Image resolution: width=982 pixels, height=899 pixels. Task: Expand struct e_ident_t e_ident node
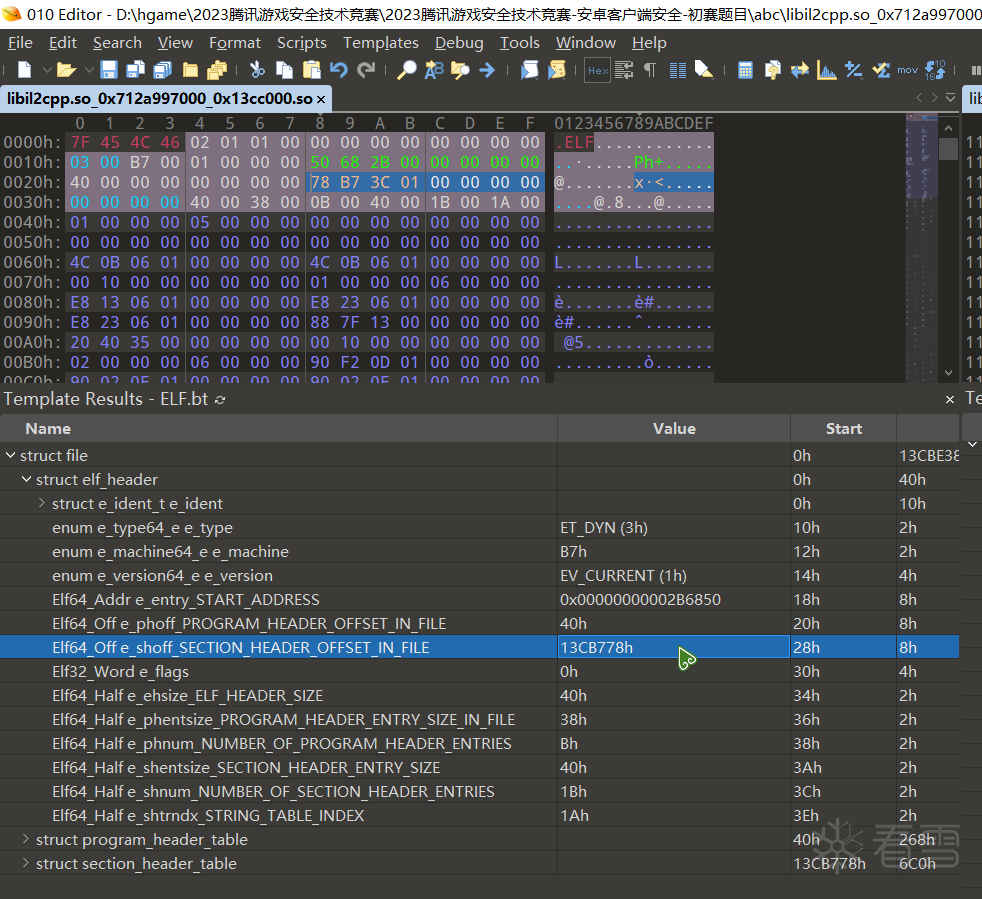click(x=42, y=503)
